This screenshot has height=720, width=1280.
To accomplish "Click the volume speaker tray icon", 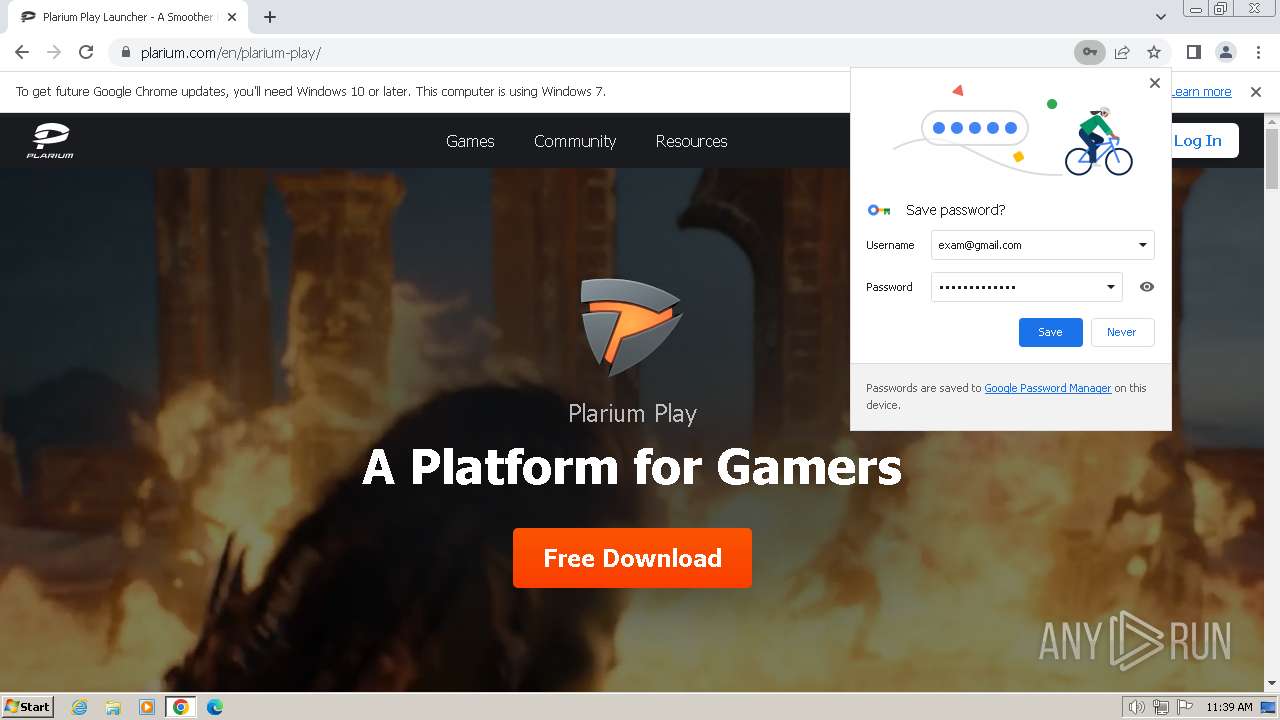I will coord(1136,707).
